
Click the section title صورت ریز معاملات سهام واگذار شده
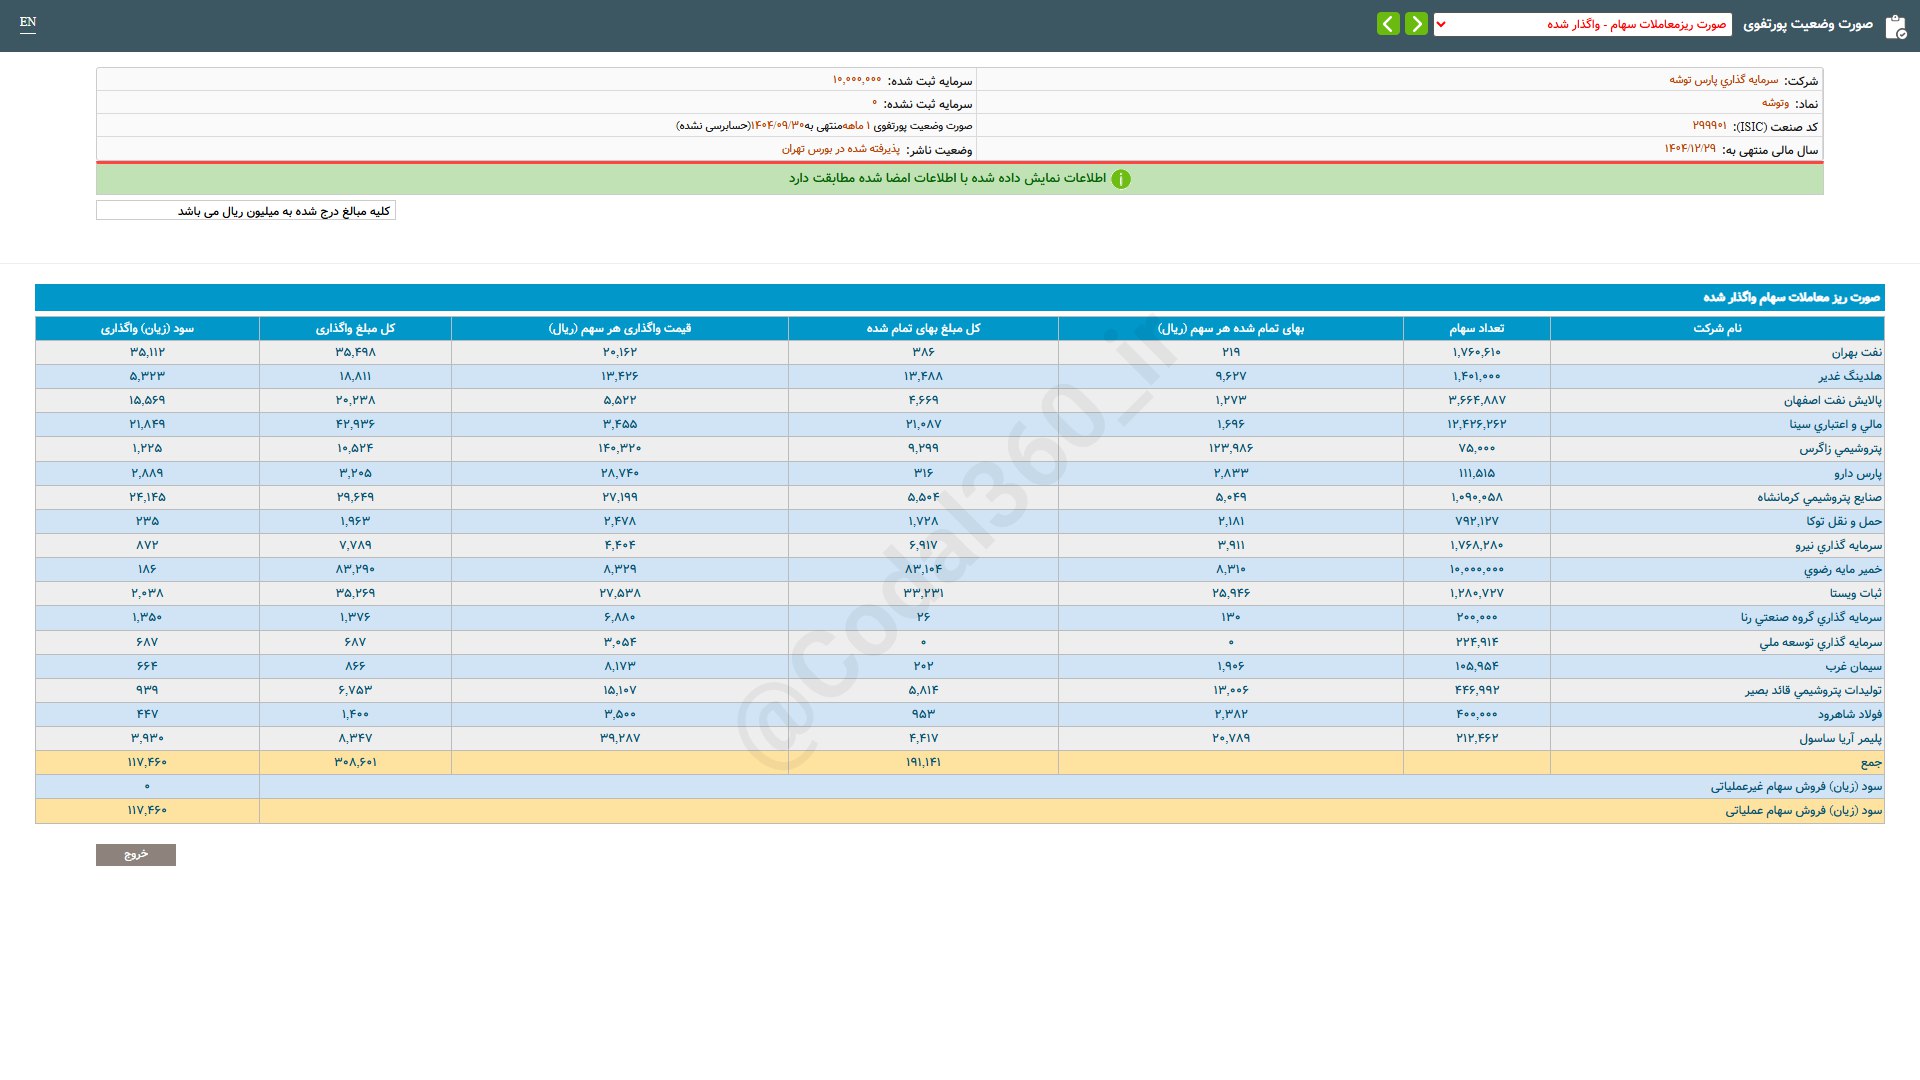pos(1791,297)
